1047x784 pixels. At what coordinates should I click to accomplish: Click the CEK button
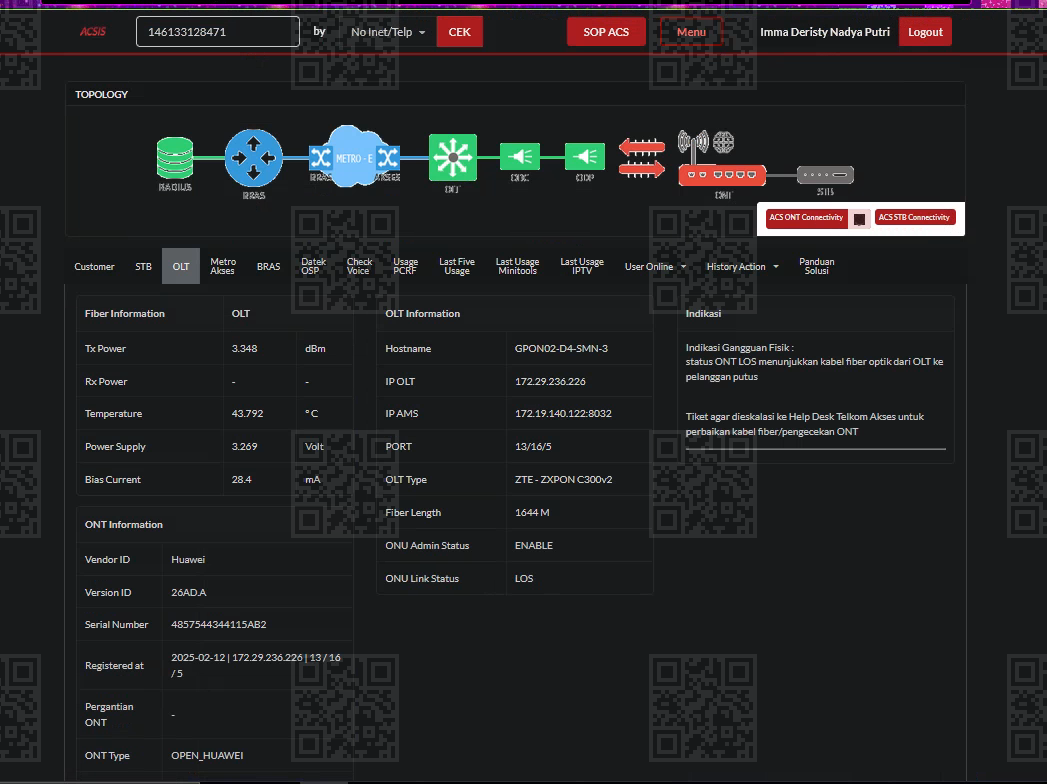[459, 32]
